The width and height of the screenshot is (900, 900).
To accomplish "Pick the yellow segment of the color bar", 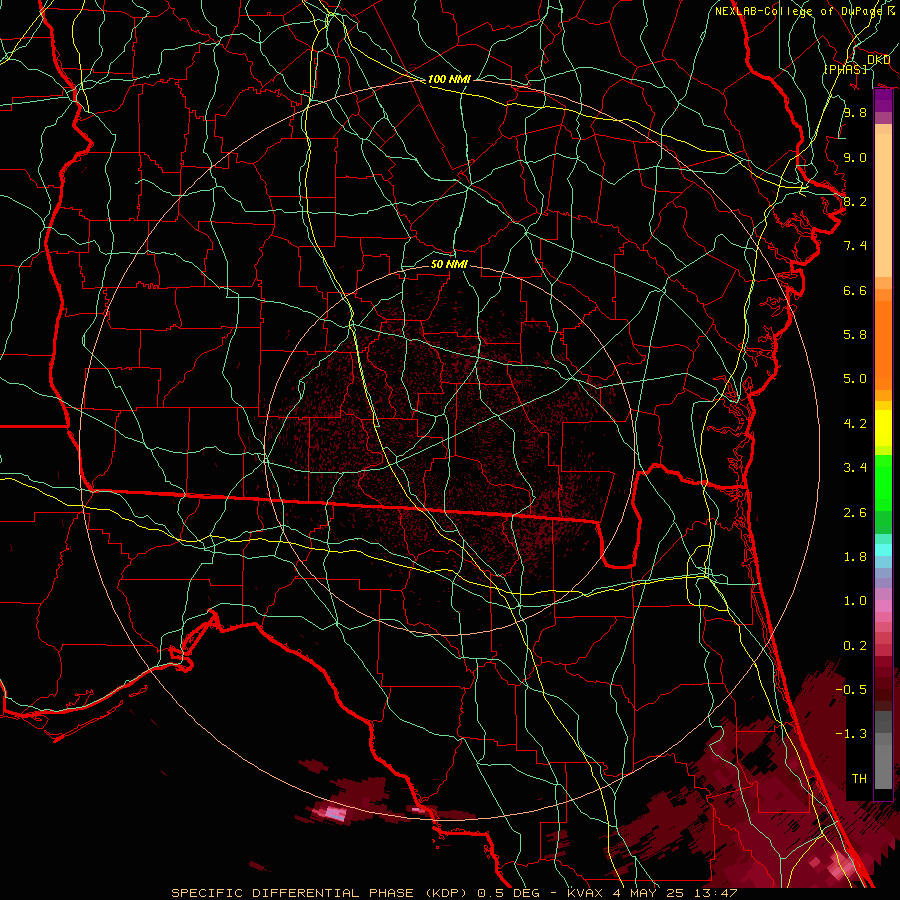I will (x=883, y=428).
